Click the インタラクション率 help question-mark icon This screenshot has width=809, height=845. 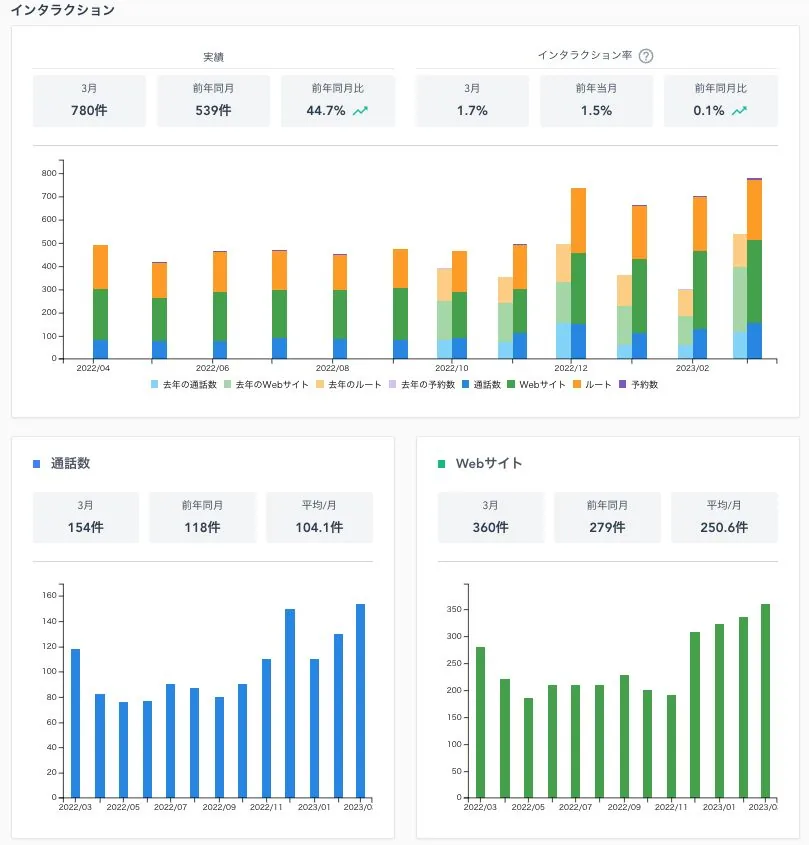tap(645, 56)
